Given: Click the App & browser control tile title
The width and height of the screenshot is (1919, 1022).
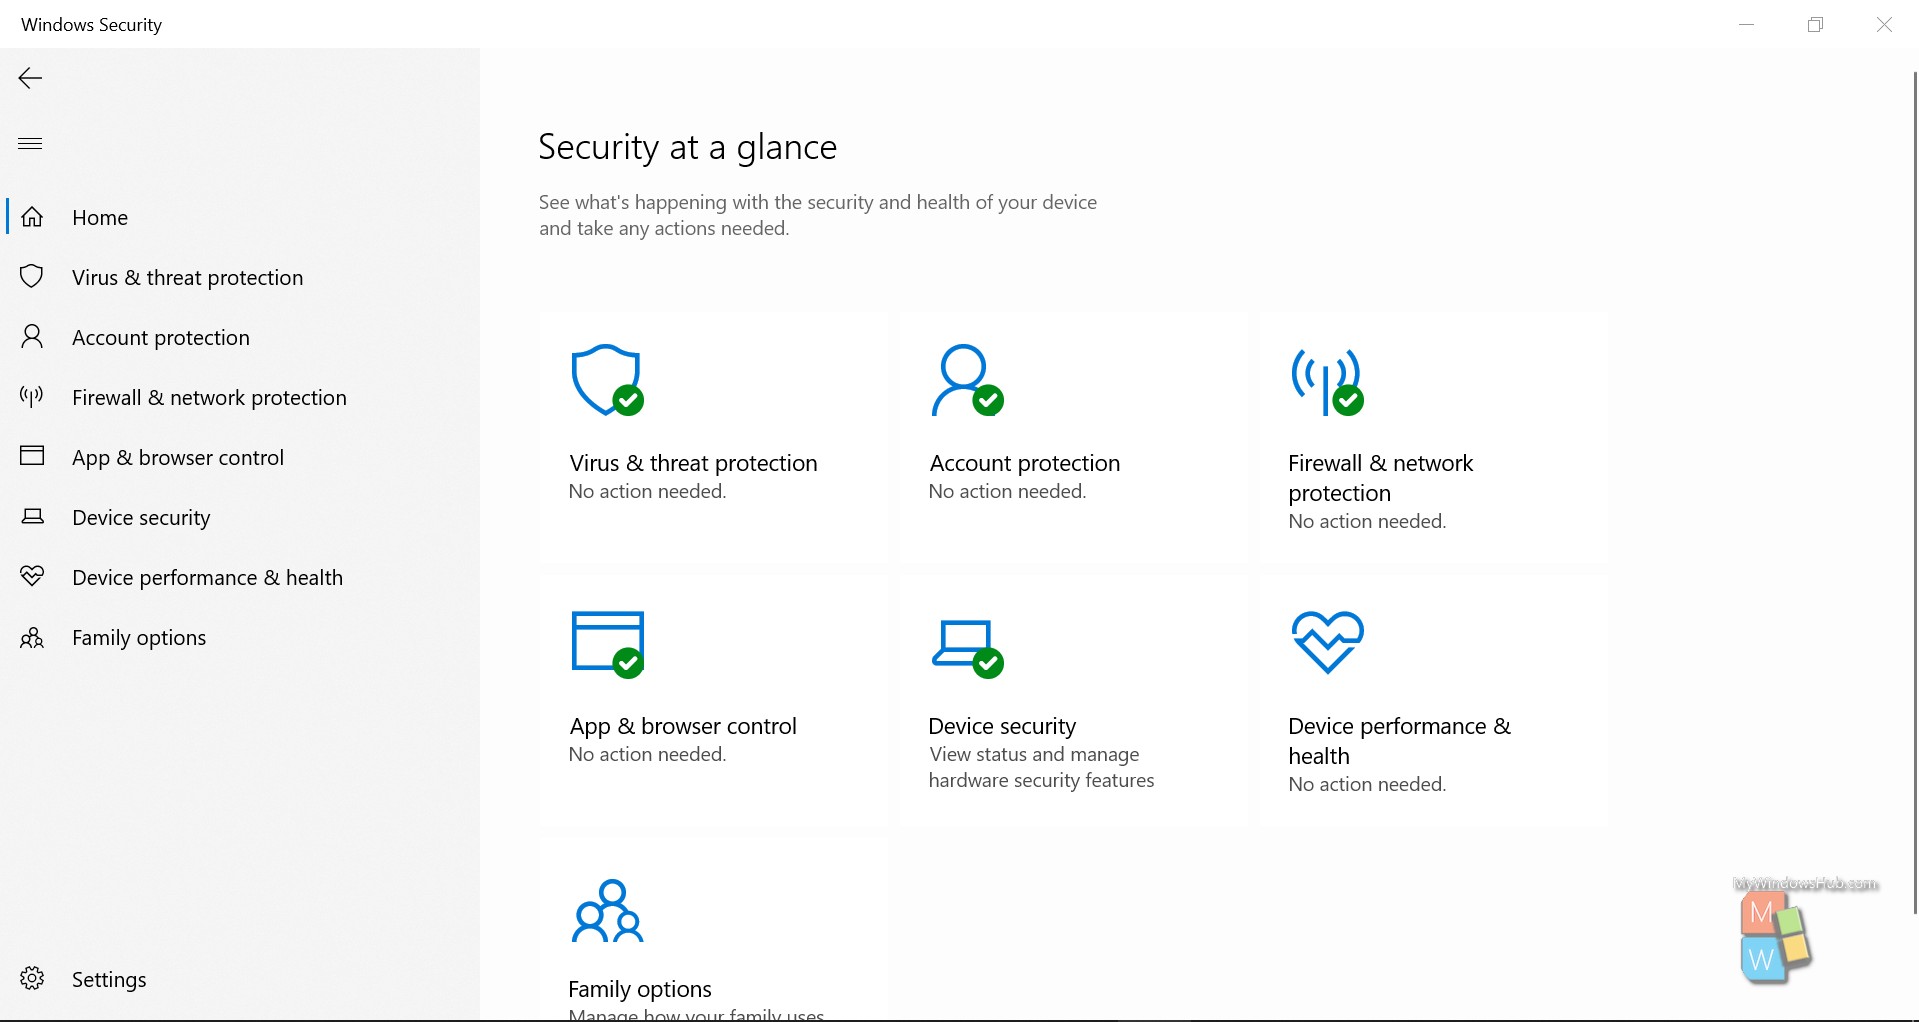Looking at the screenshot, I should (683, 726).
